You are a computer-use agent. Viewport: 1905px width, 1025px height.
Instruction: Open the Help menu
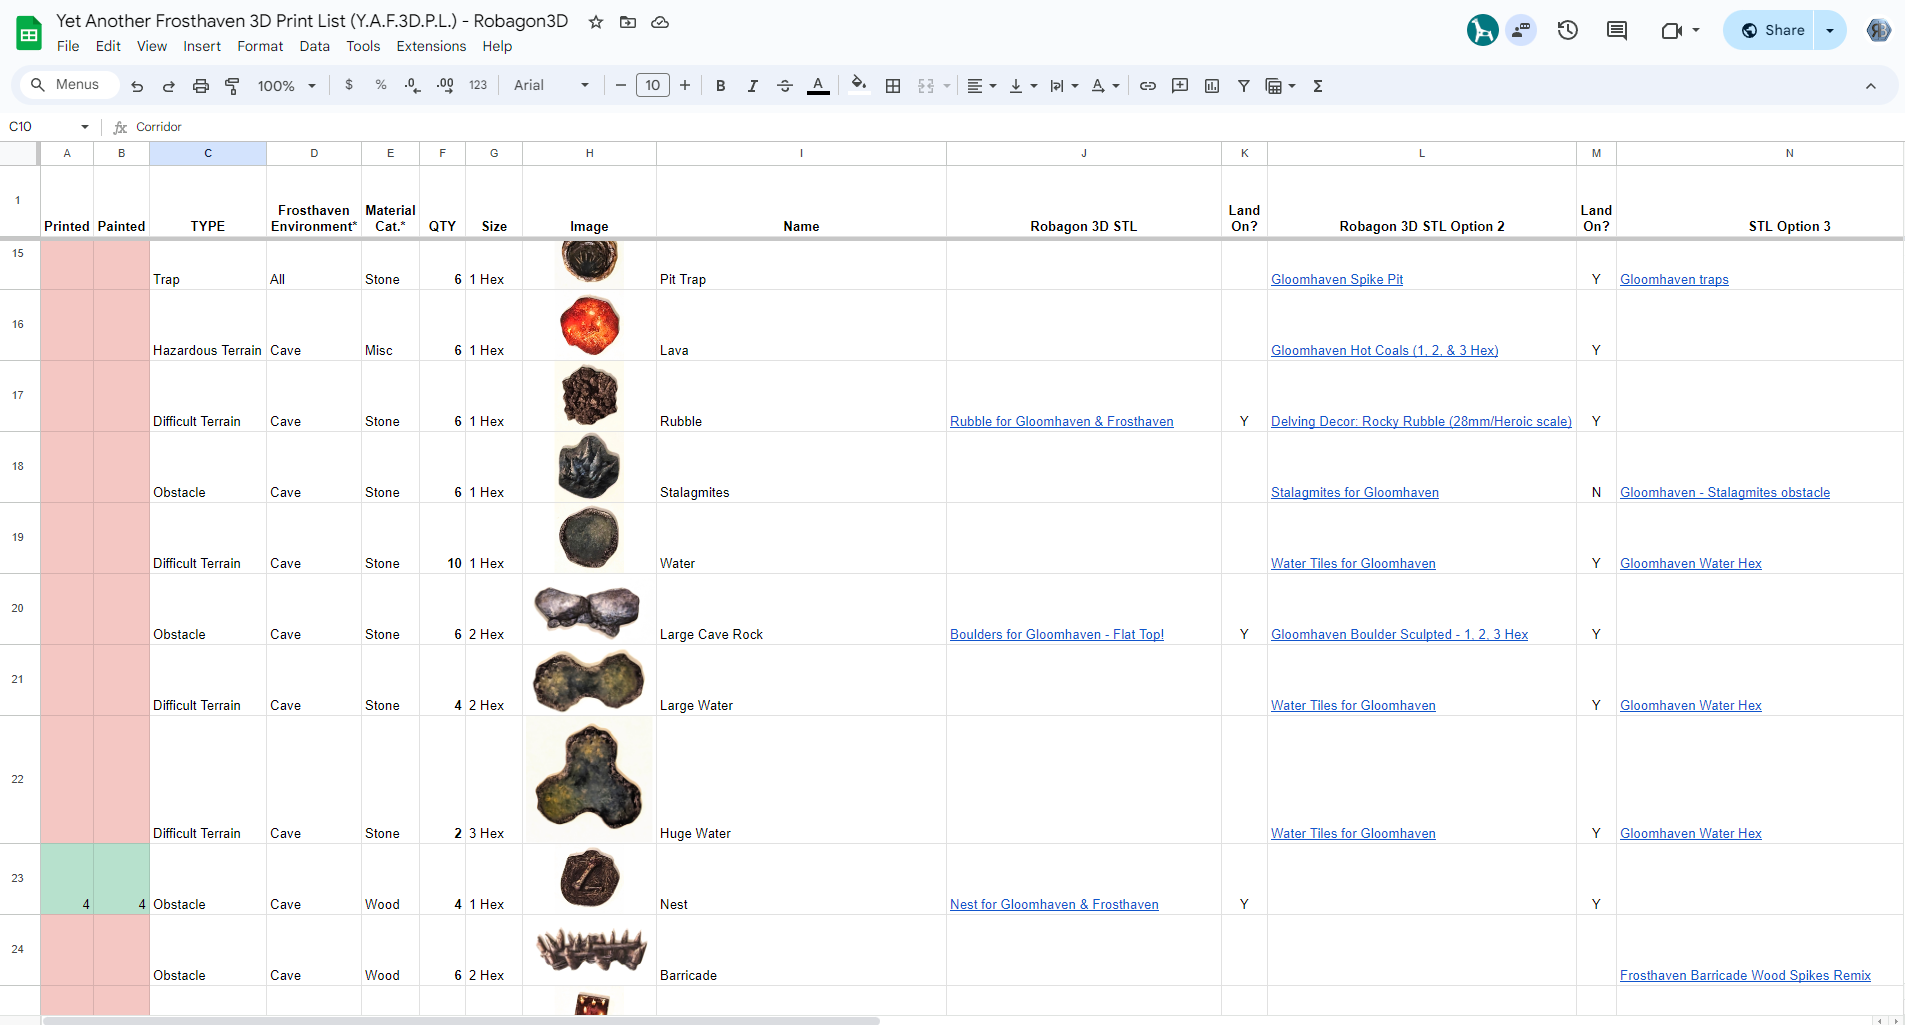(497, 46)
